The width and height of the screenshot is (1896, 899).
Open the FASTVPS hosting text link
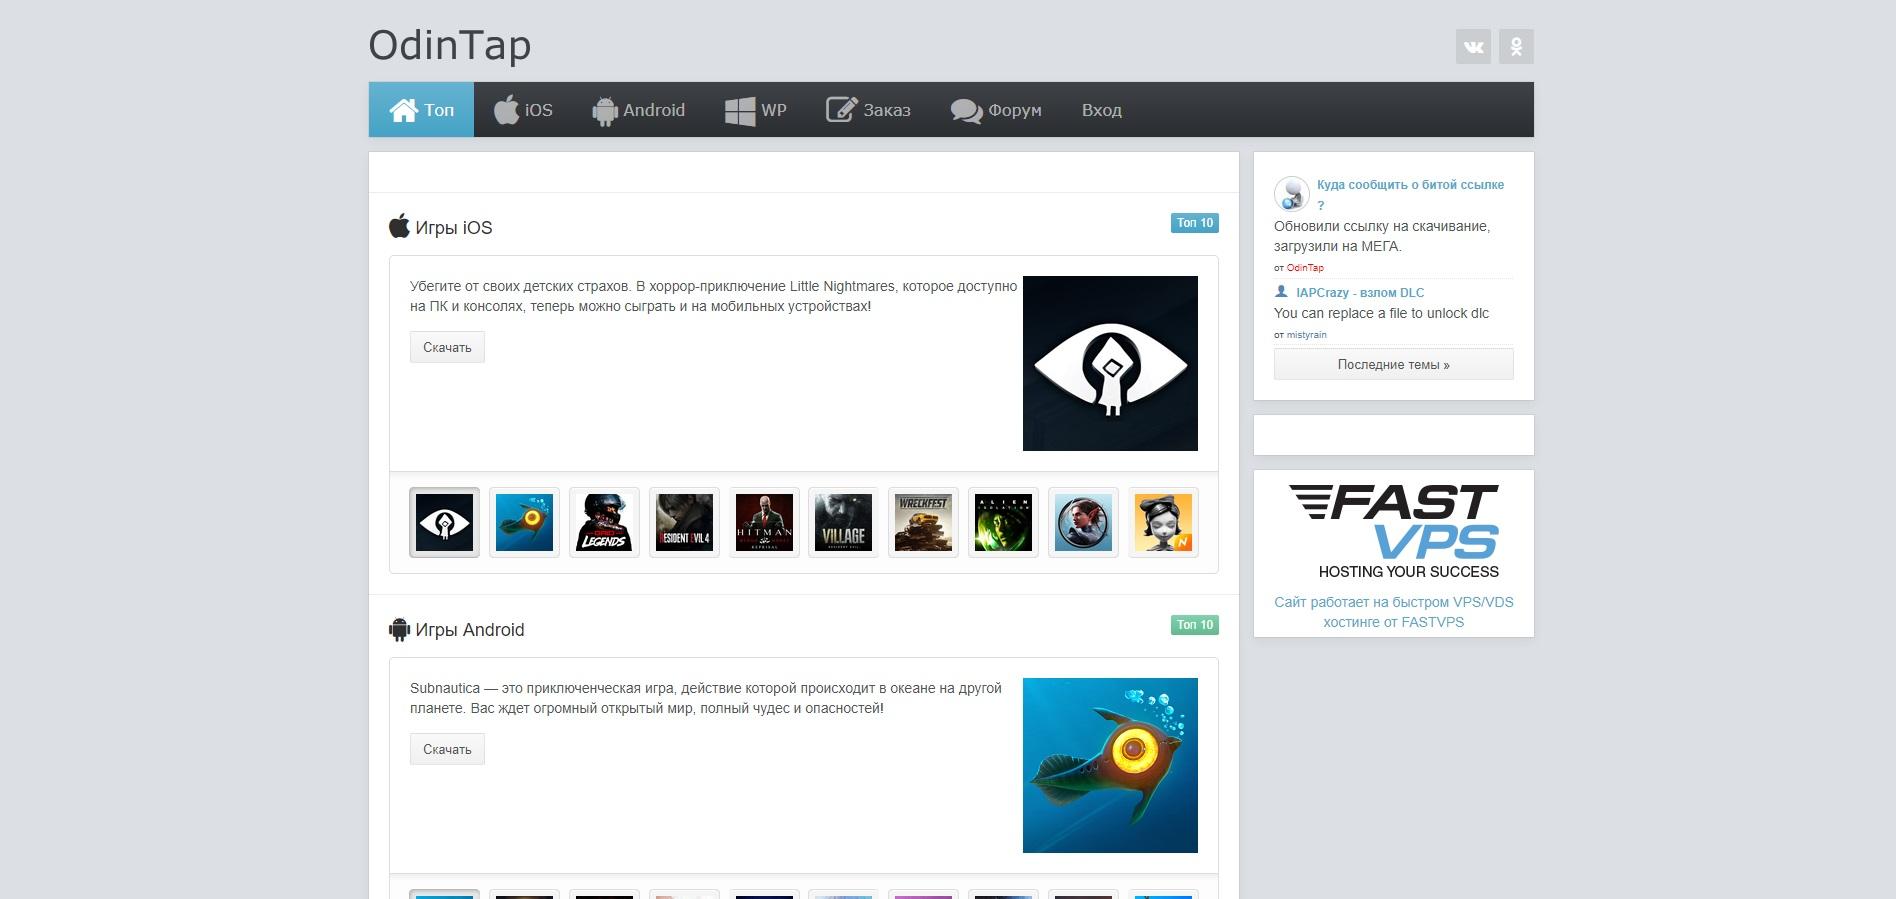[1394, 612]
